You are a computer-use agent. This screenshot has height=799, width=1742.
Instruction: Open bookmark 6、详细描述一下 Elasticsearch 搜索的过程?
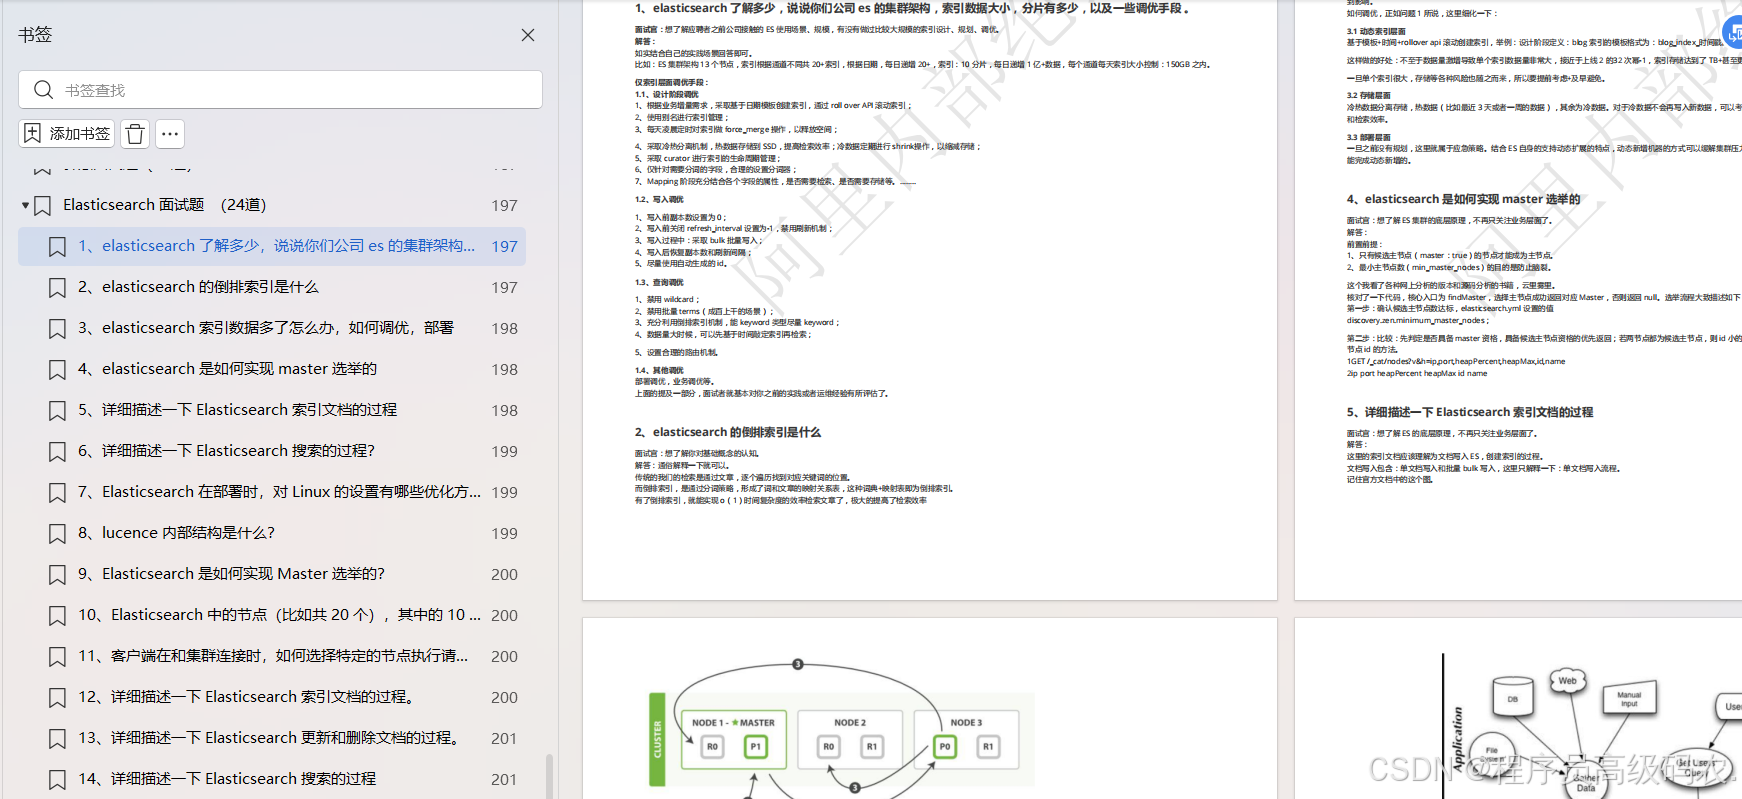click(x=272, y=451)
